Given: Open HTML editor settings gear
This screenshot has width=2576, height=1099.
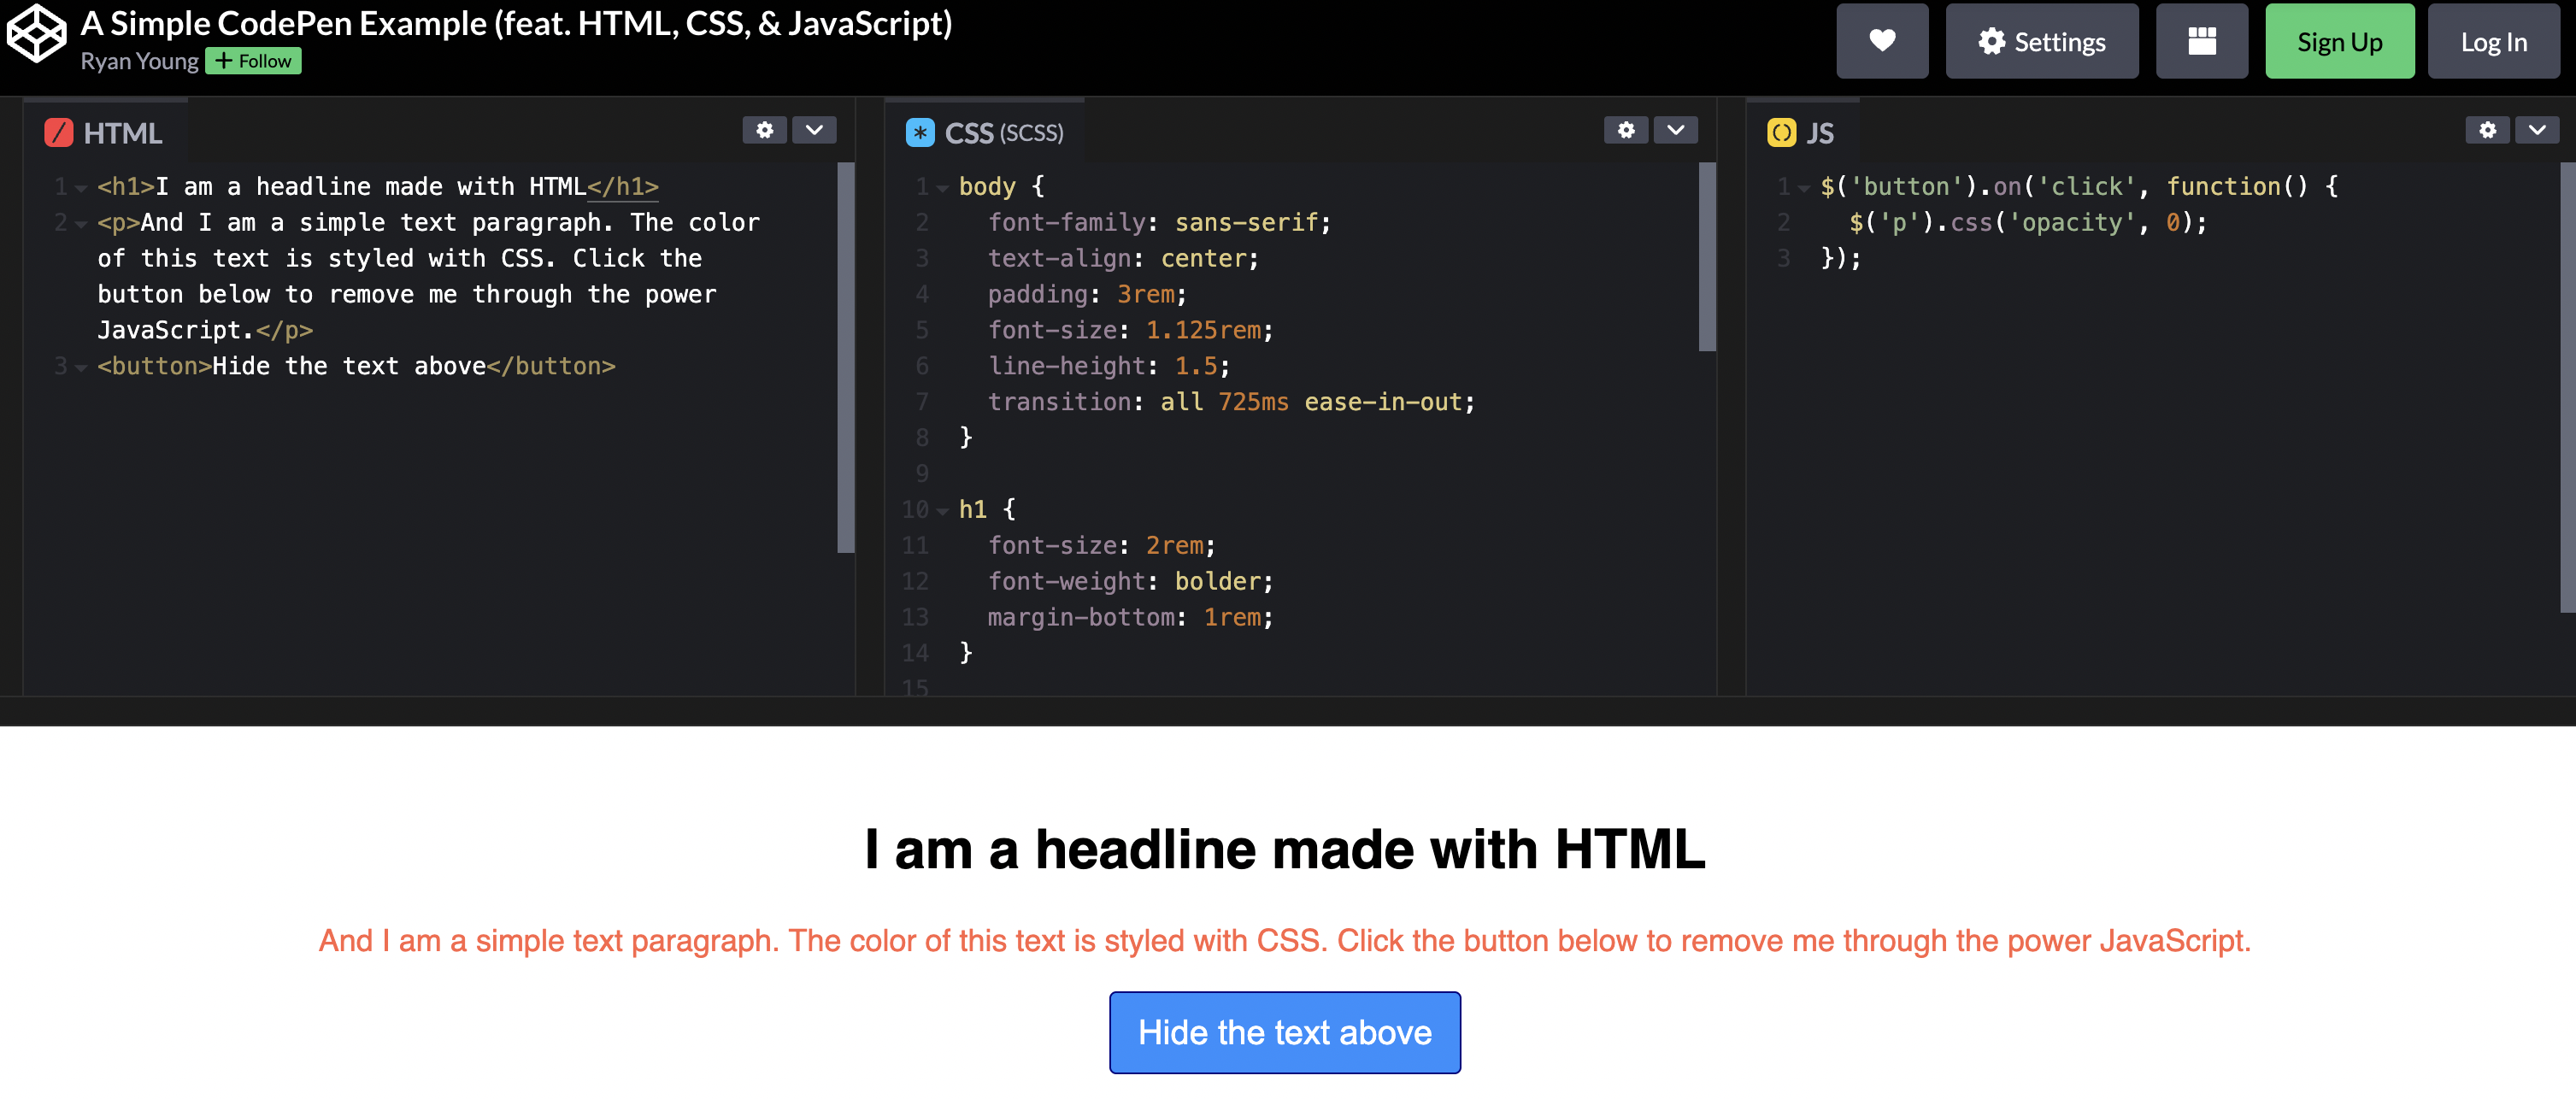Looking at the screenshot, I should [x=764, y=130].
